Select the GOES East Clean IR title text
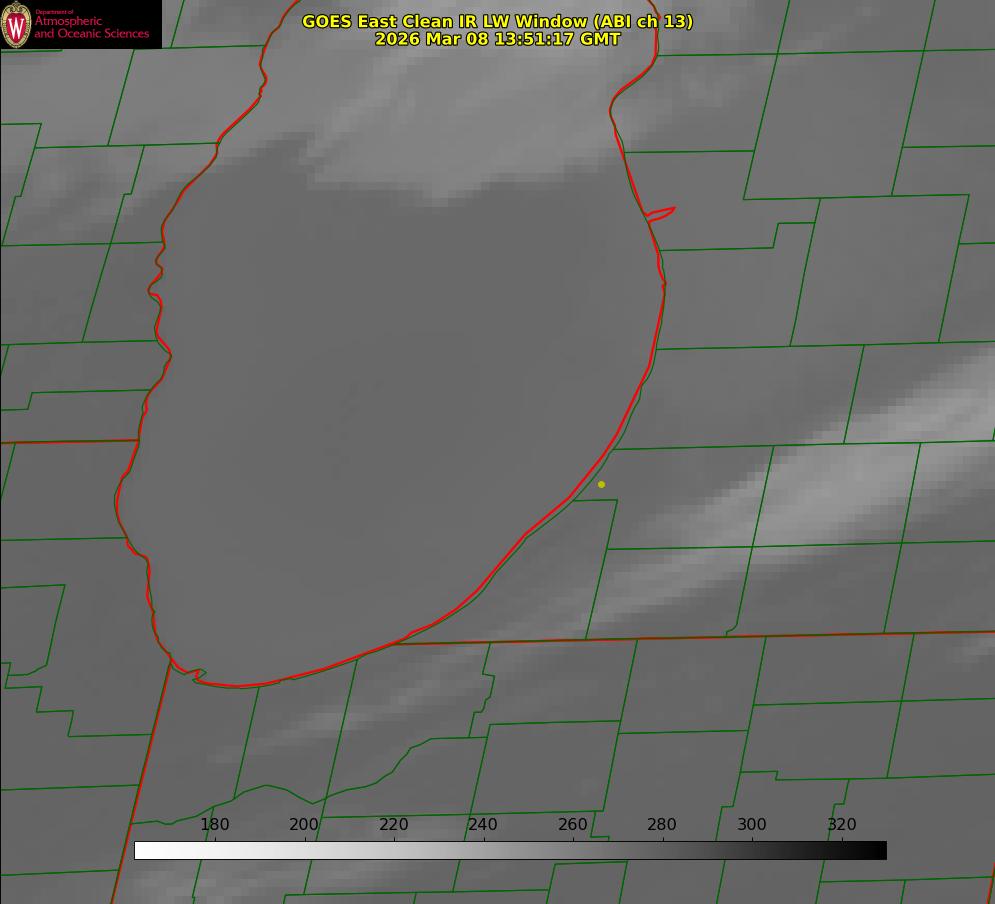Viewport: 995px width, 904px height. [497, 21]
